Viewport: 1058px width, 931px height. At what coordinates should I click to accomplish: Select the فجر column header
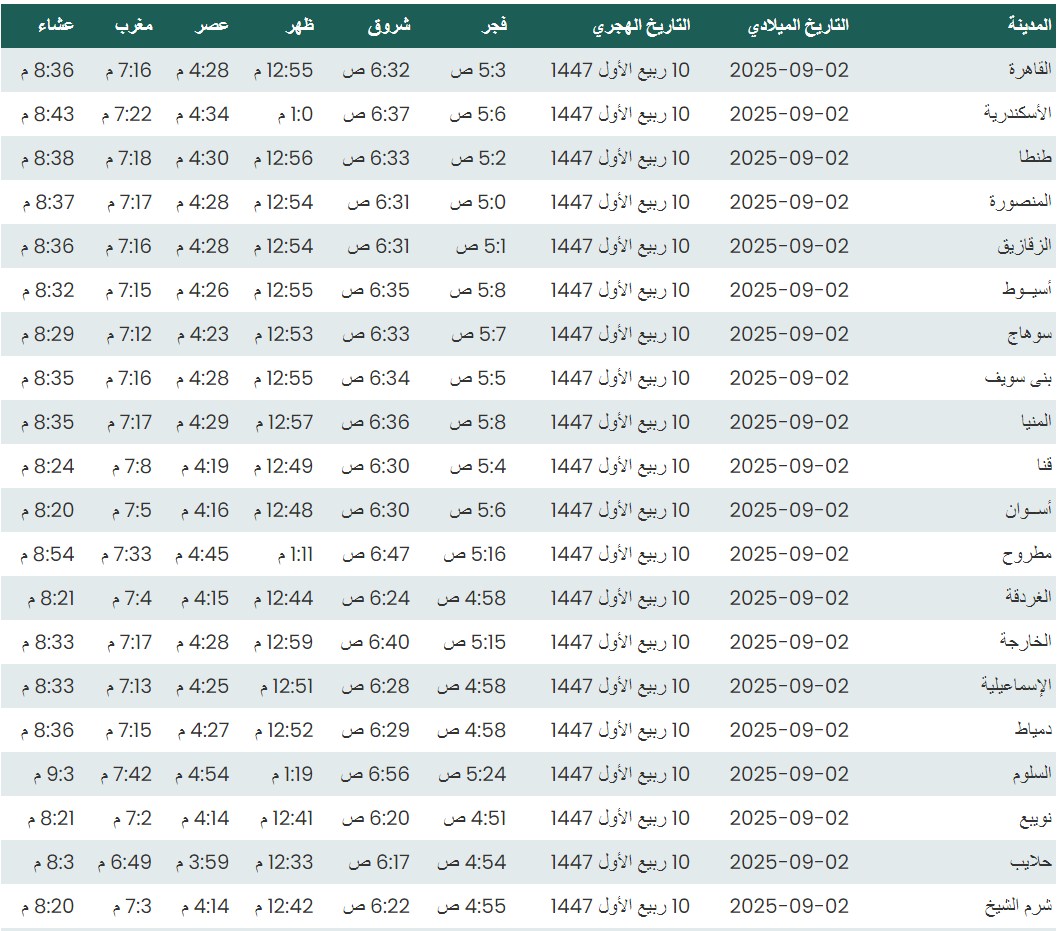495,25
